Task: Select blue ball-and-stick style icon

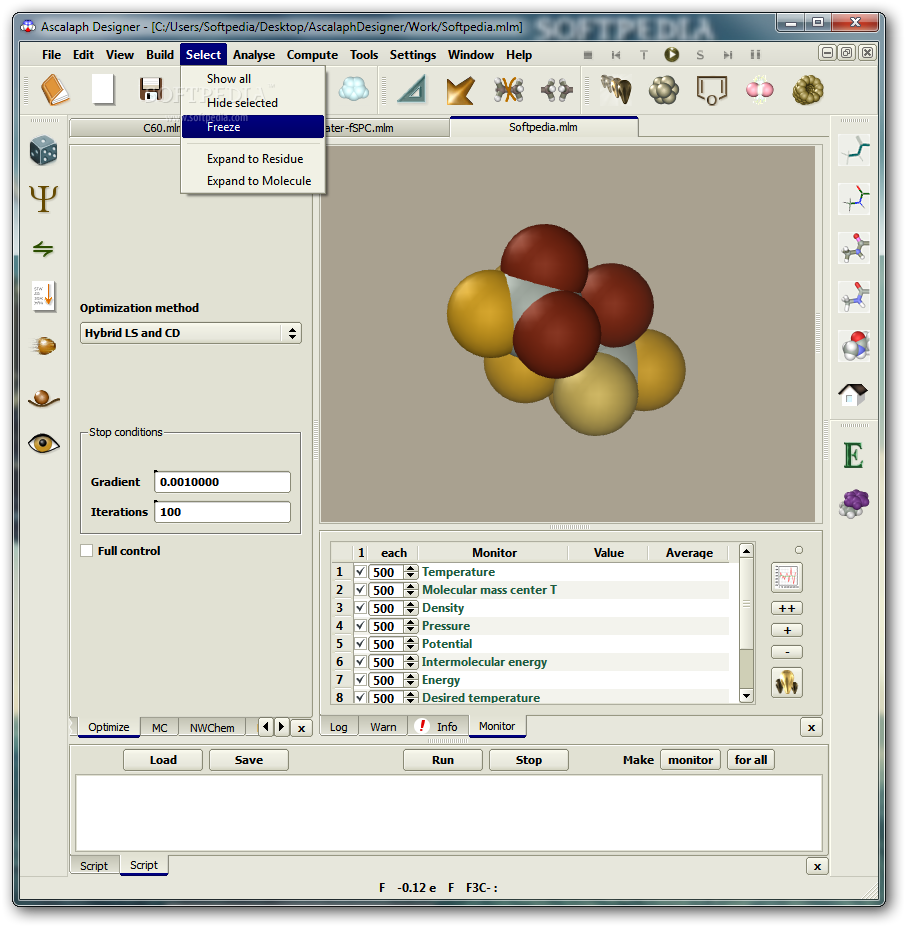Action: point(855,297)
